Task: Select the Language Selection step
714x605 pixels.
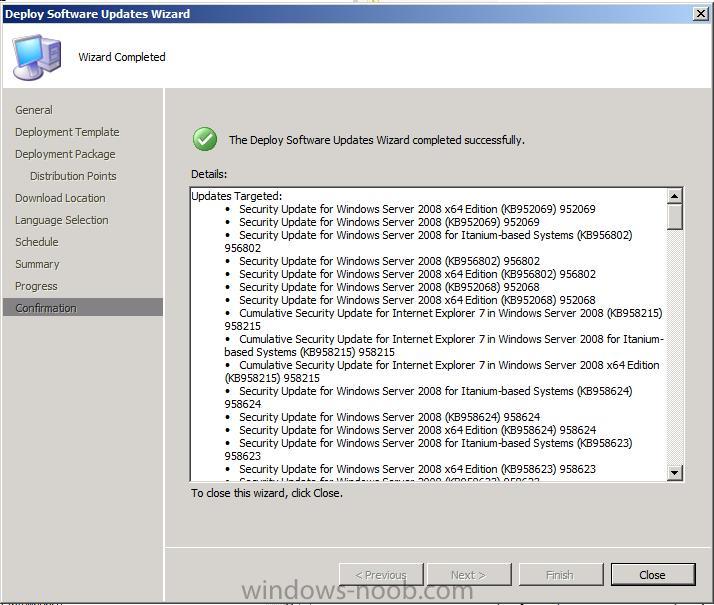Action: pyautogui.click(x=62, y=220)
